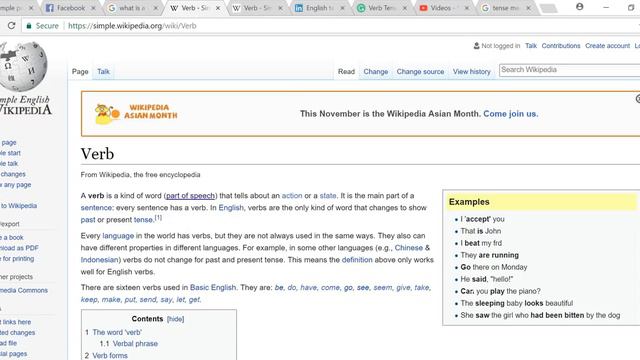Follow the 'action' link
Viewport: 640px width, 360px height.
[292, 196]
